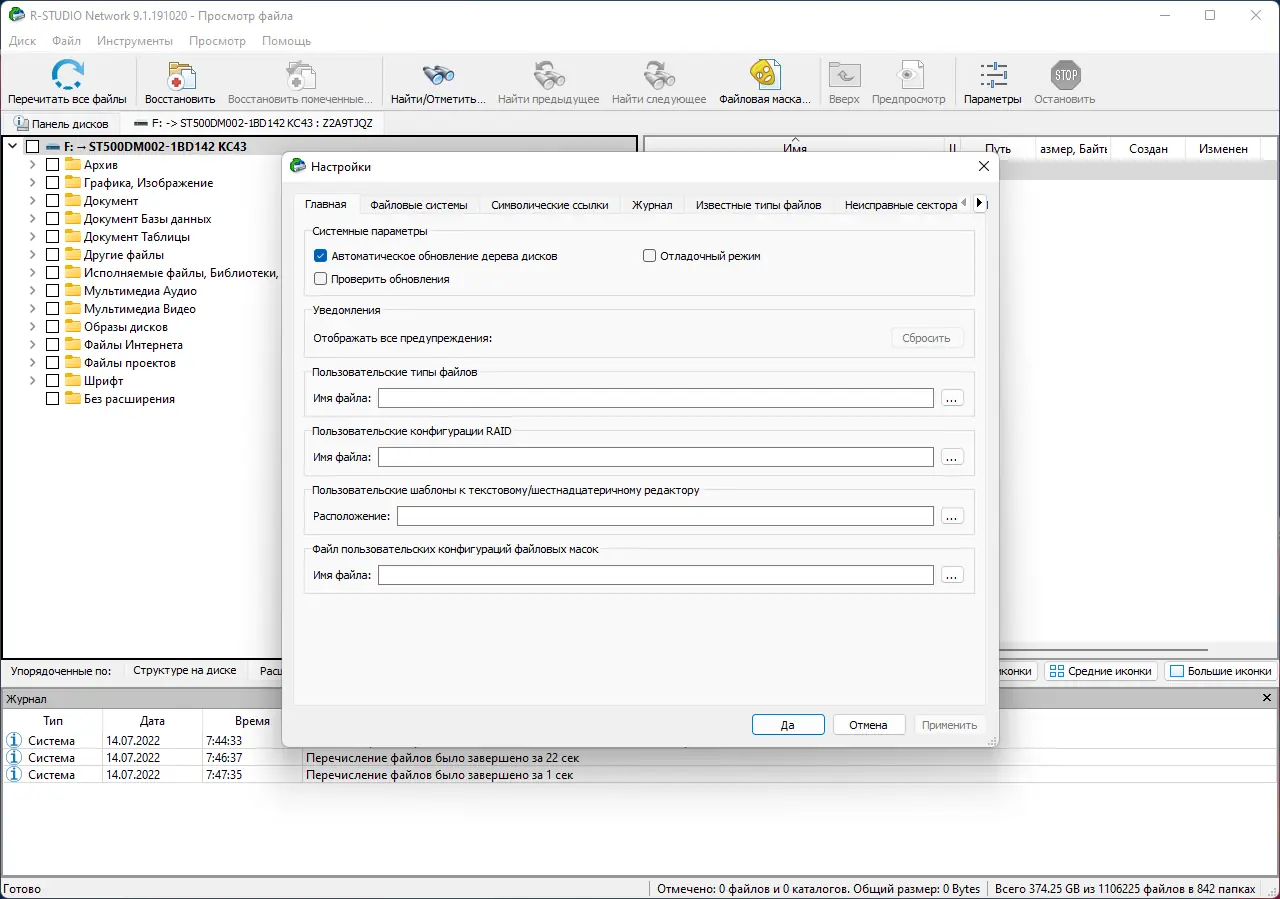The height and width of the screenshot is (899, 1280).
Task: Show more settings tabs with right arrow
Action: click(979, 203)
